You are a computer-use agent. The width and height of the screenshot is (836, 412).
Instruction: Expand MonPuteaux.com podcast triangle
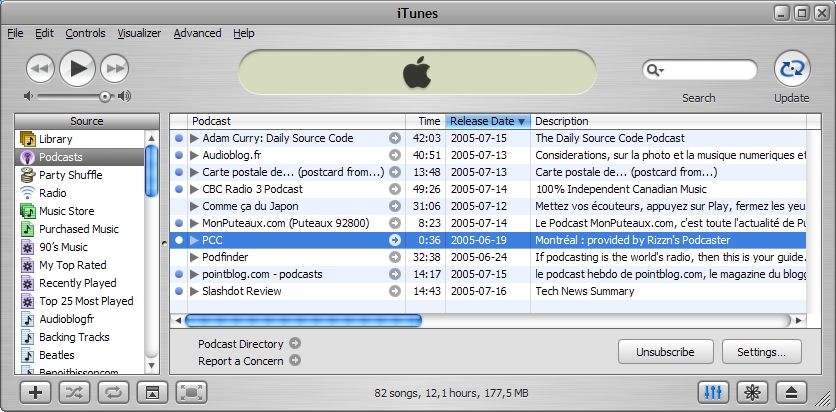click(195, 223)
